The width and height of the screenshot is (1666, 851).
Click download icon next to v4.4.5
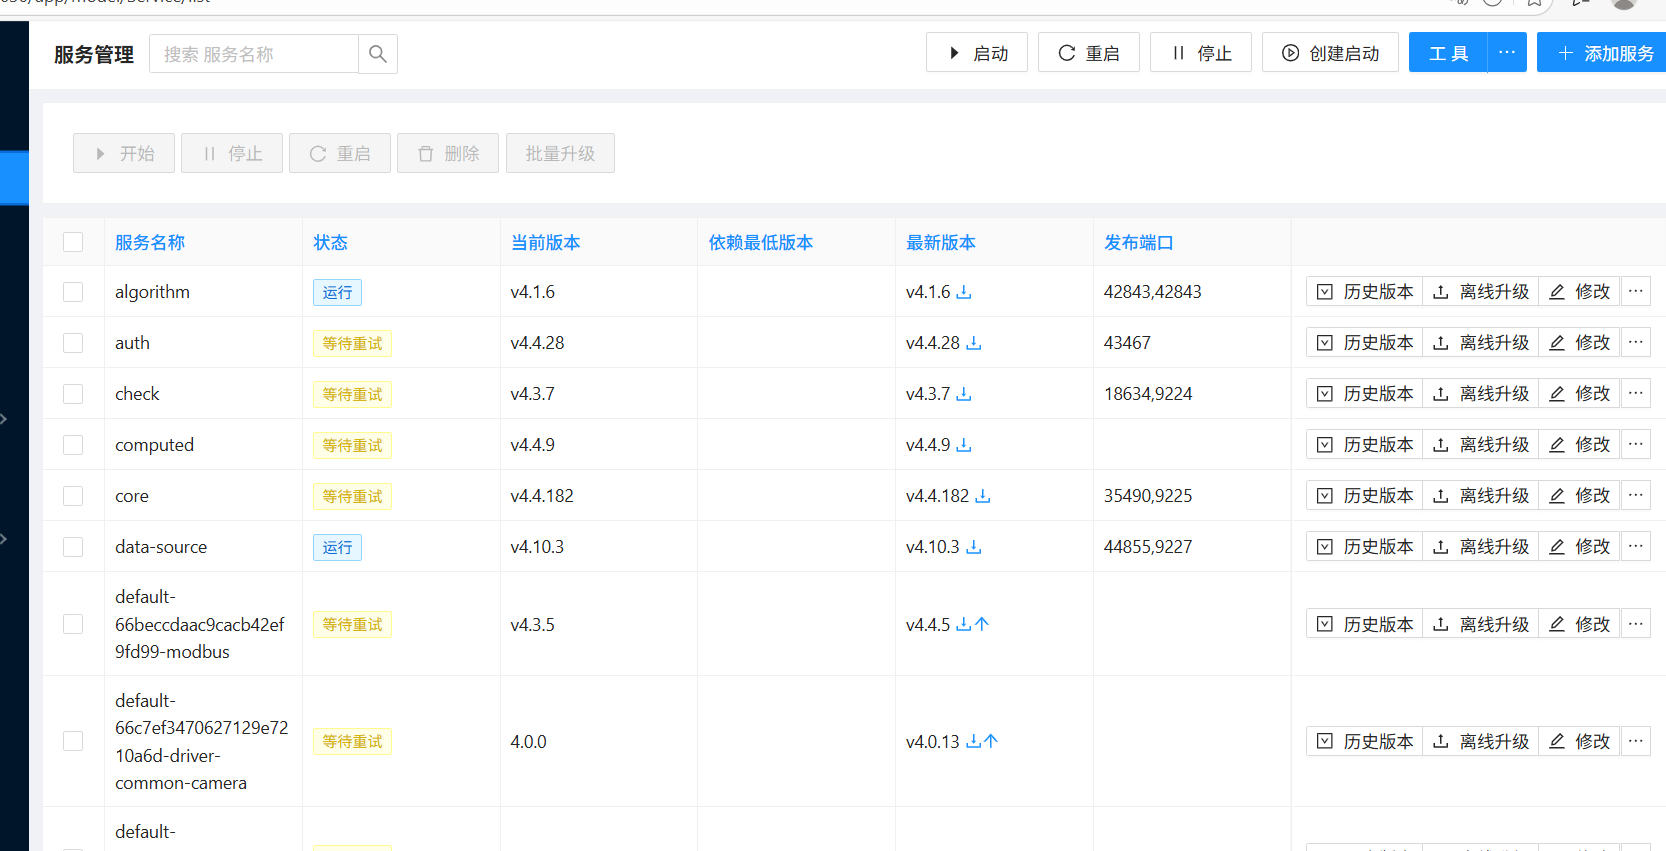coord(964,624)
